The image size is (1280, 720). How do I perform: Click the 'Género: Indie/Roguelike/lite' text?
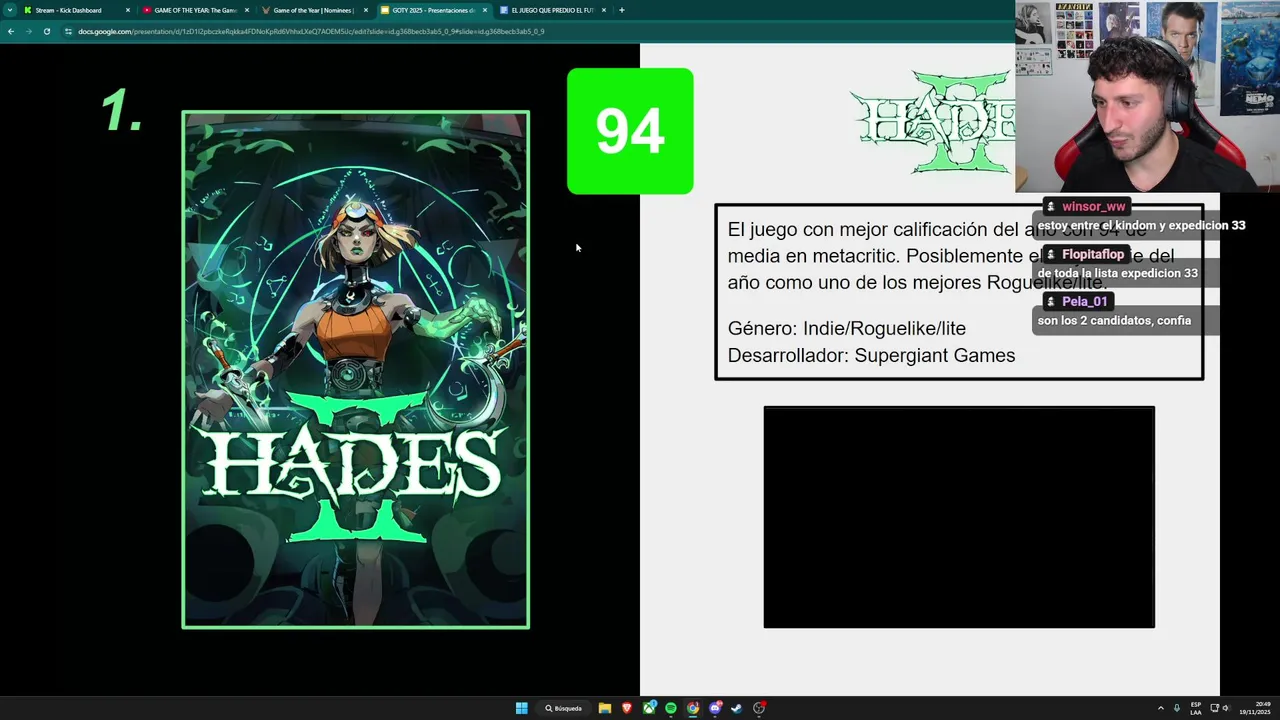pos(847,328)
